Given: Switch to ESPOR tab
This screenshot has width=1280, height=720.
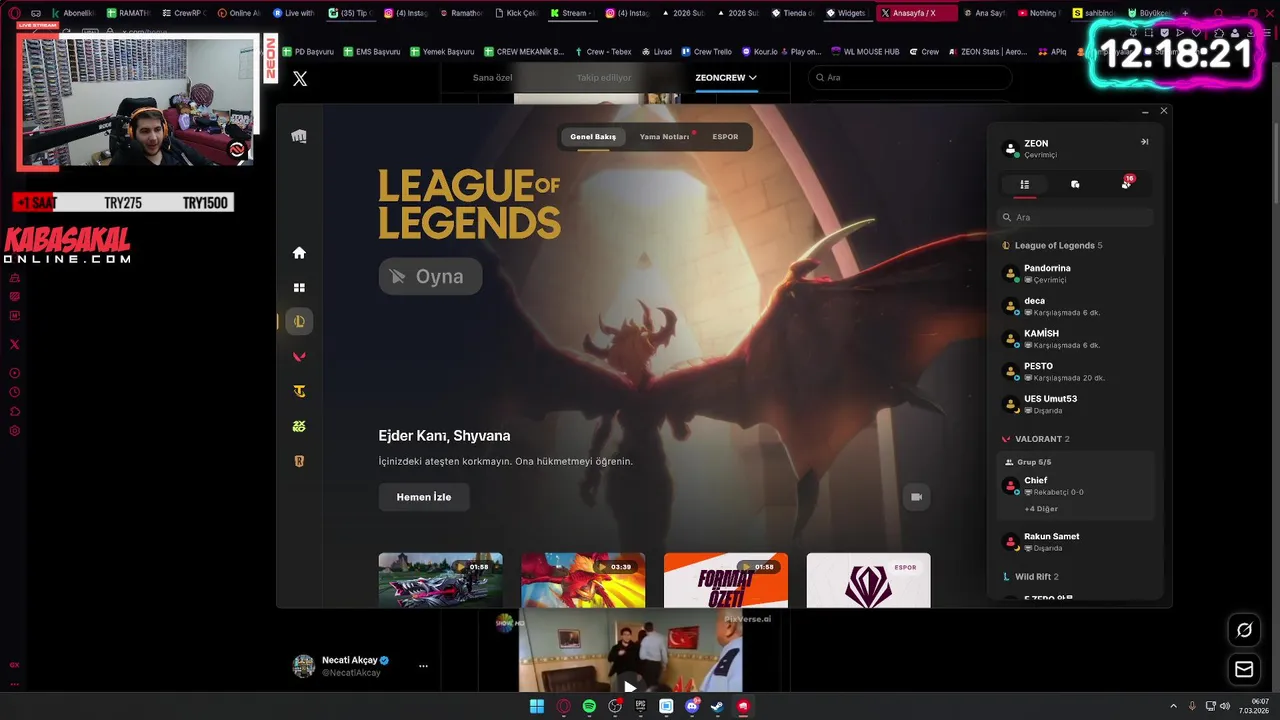Looking at the screenshot, I should click(x=725, y=137).
